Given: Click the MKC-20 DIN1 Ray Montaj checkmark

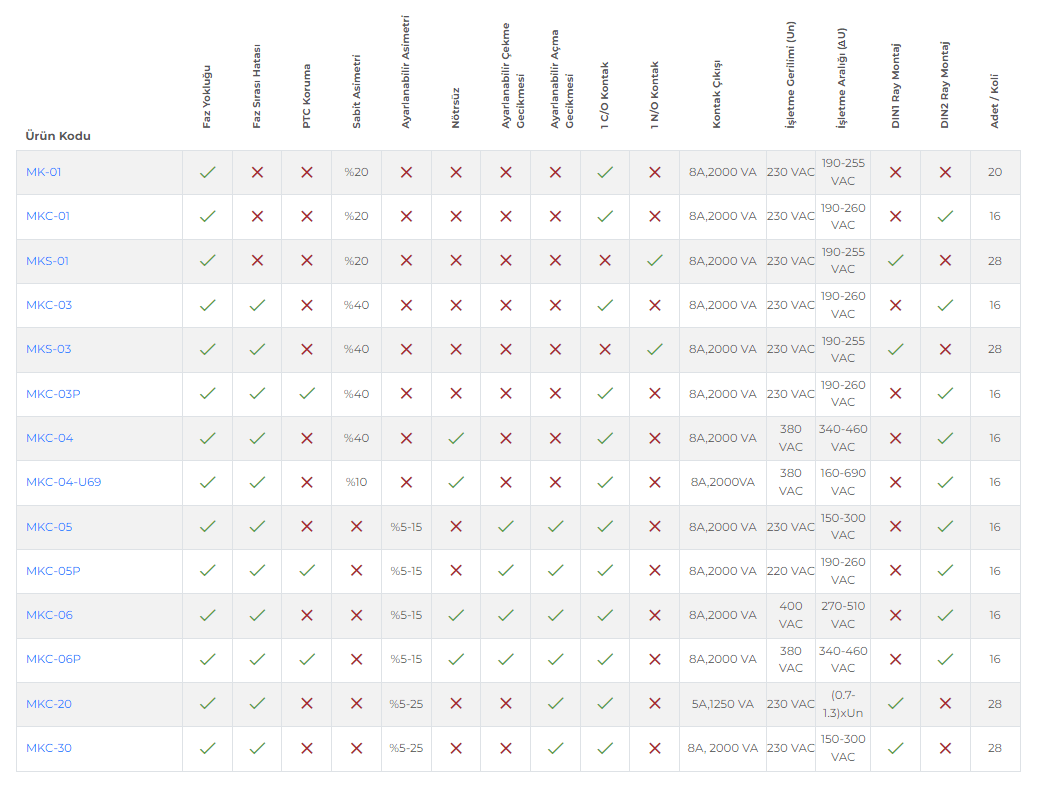Looking at the screenshot, I should click(895, 704).
